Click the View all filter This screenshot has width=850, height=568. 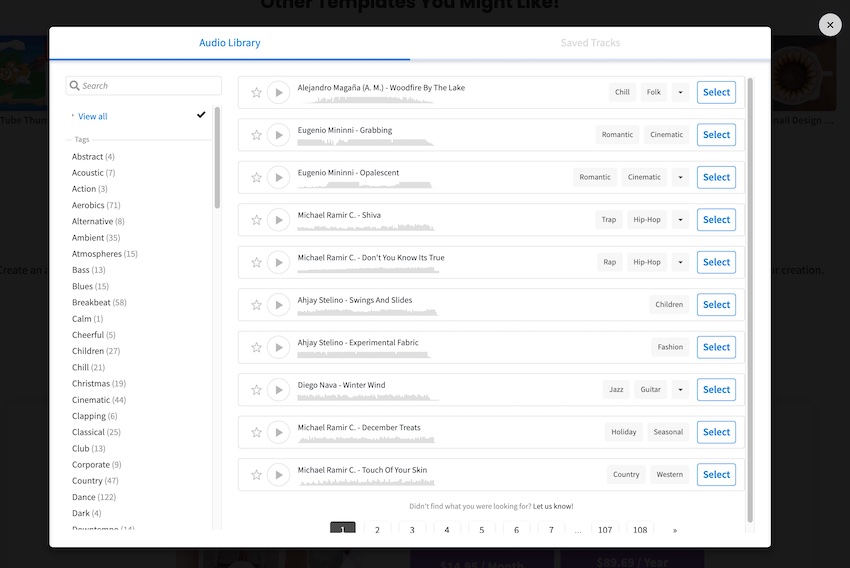[x=93, y=117]
